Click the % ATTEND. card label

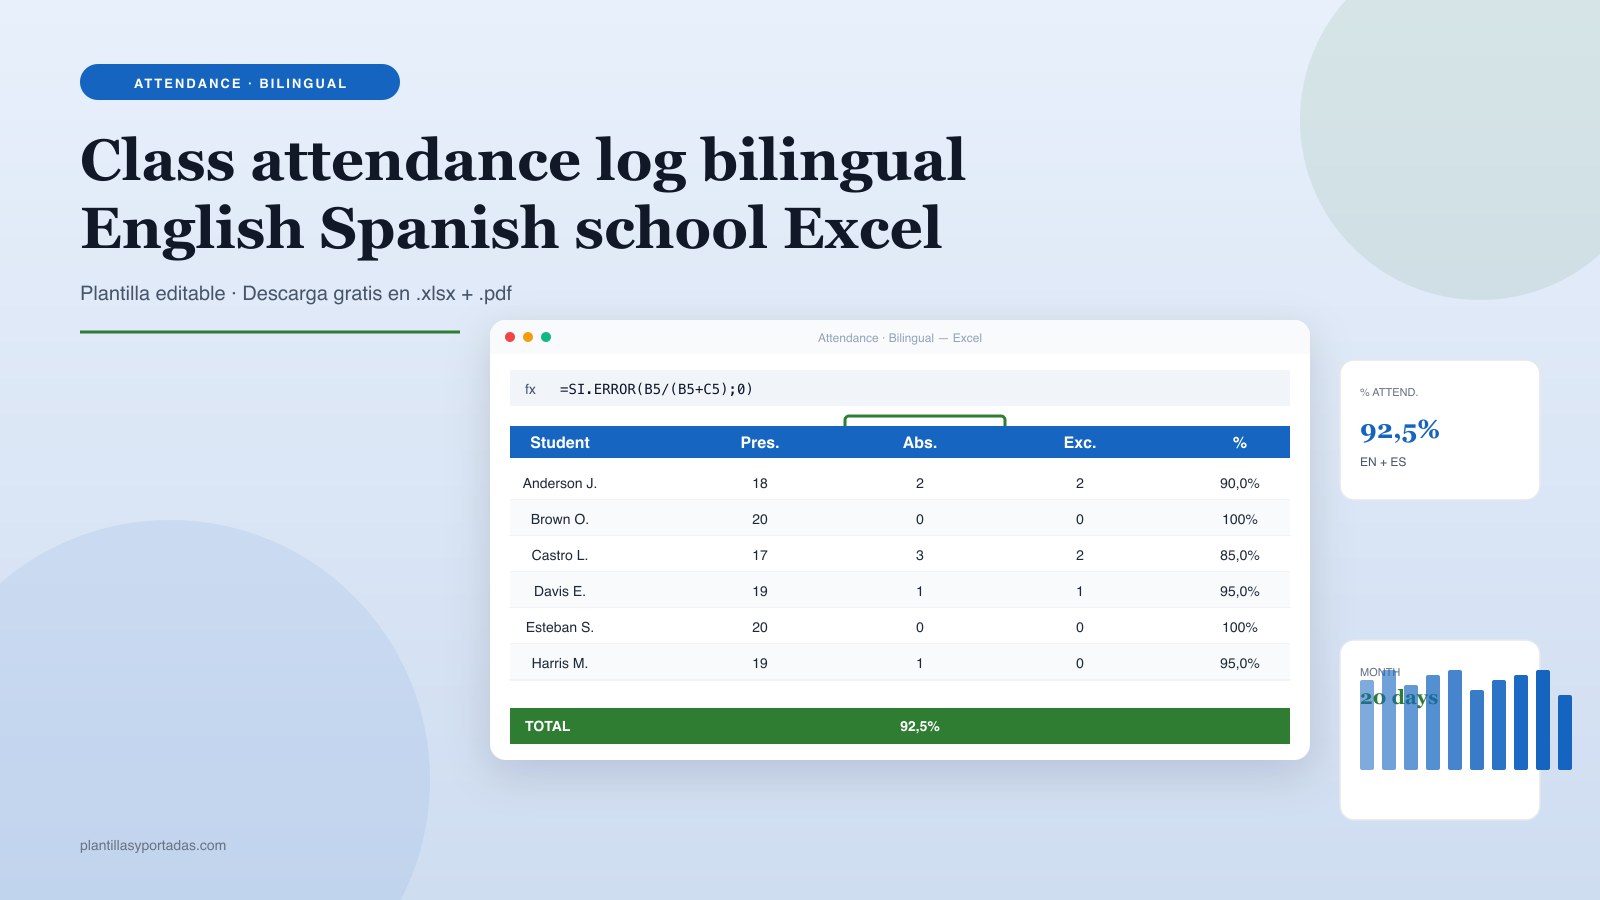[x=1389, y=392]
